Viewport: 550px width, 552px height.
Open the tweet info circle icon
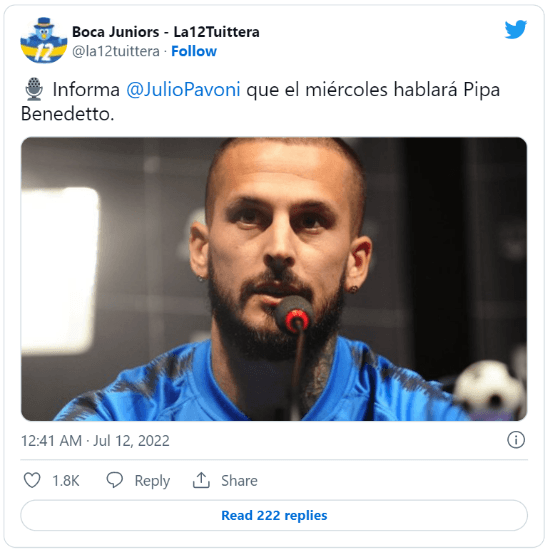pyautogui.click(x=516, y=440)
